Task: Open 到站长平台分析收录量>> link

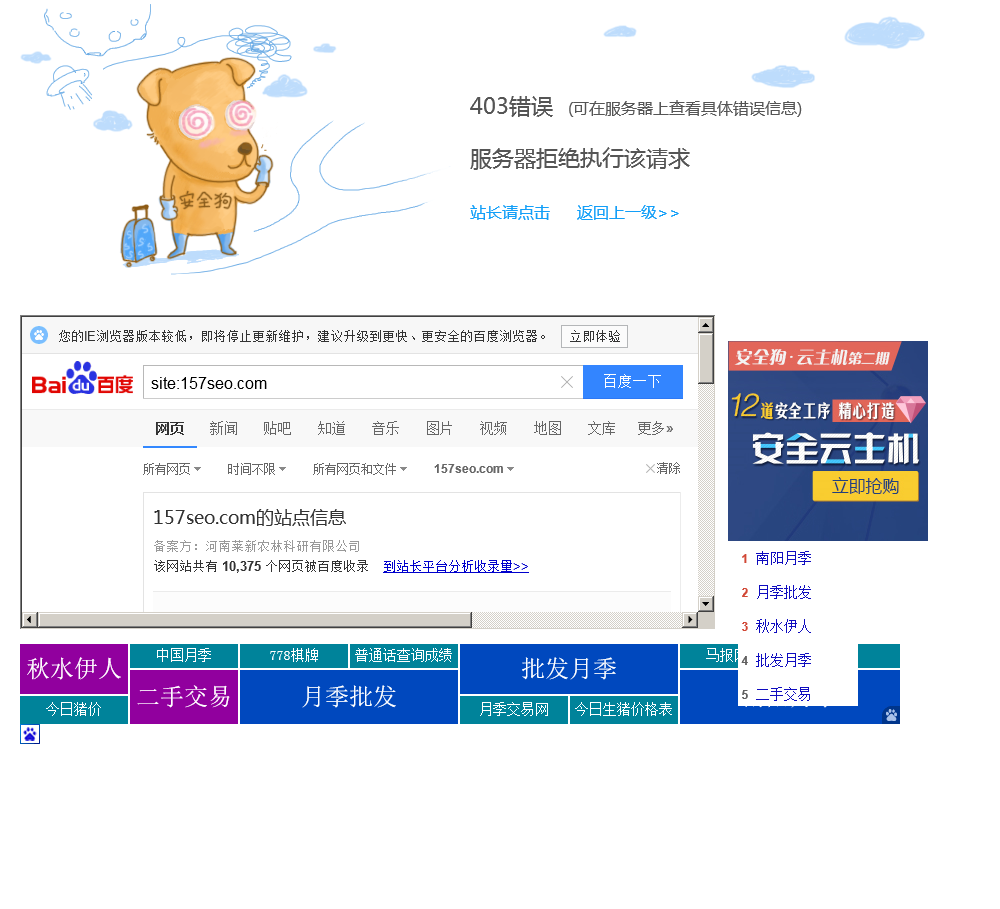Action: click(x=455, y=566)
